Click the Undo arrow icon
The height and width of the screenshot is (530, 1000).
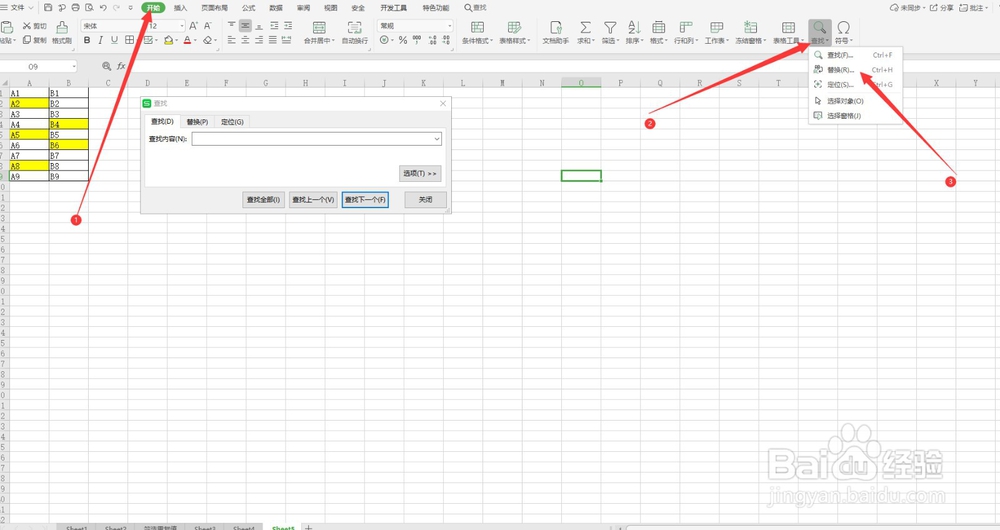click(x=103, y=8)
